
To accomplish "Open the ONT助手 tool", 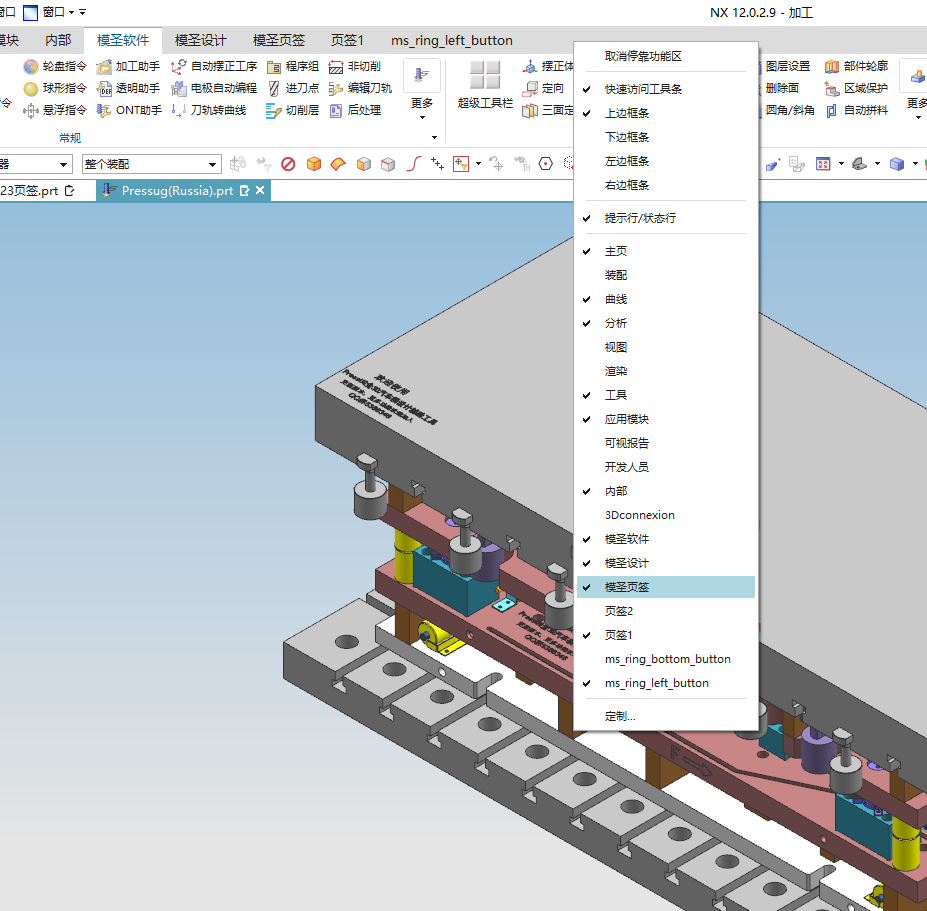I will 129,110.
